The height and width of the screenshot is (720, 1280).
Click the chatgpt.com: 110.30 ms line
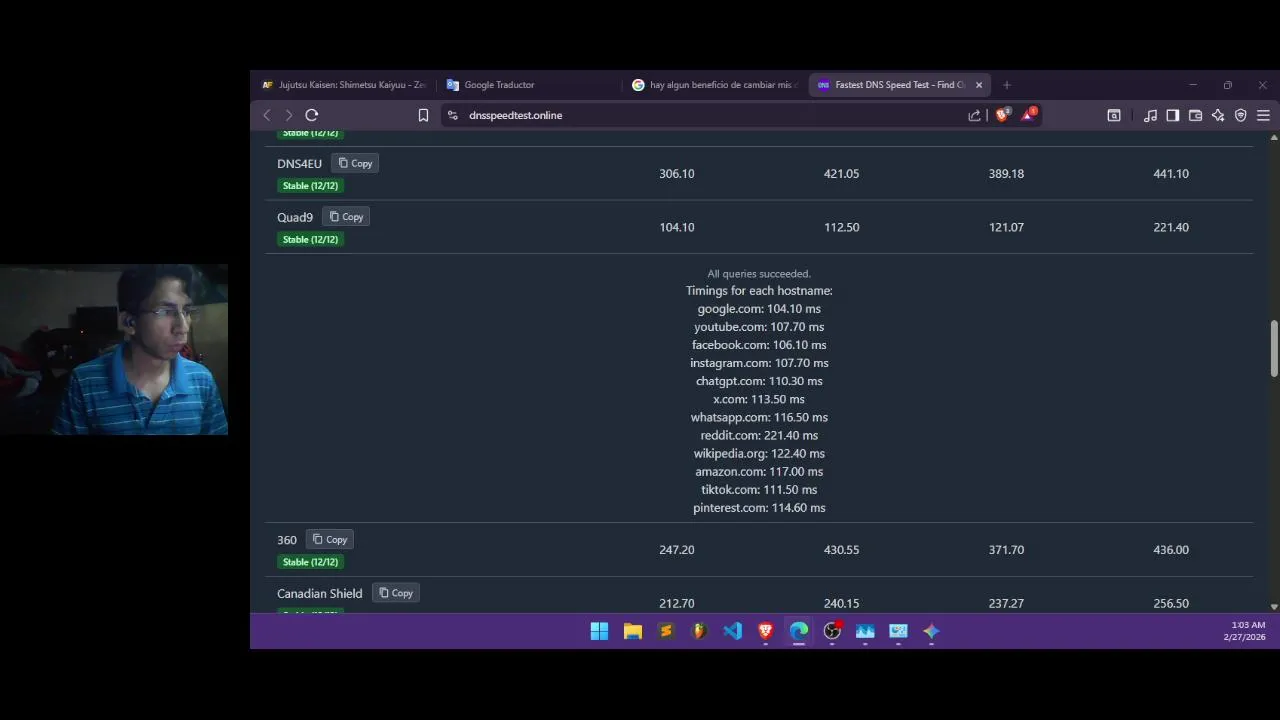[x=759, y=381]
